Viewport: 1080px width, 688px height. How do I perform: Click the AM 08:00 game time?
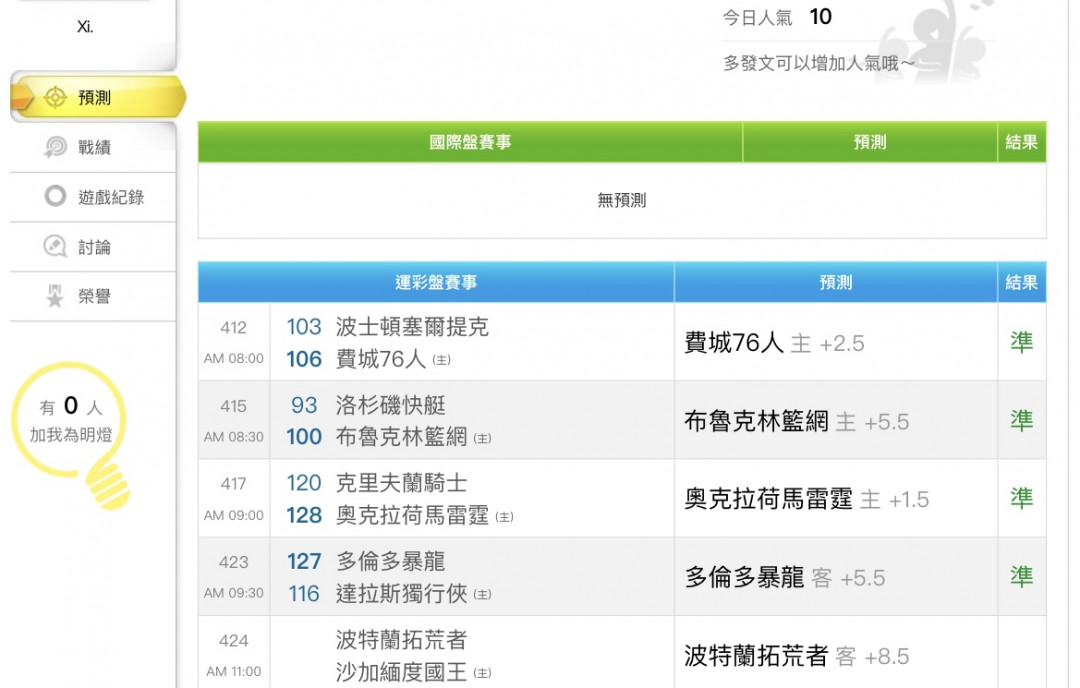233,358
